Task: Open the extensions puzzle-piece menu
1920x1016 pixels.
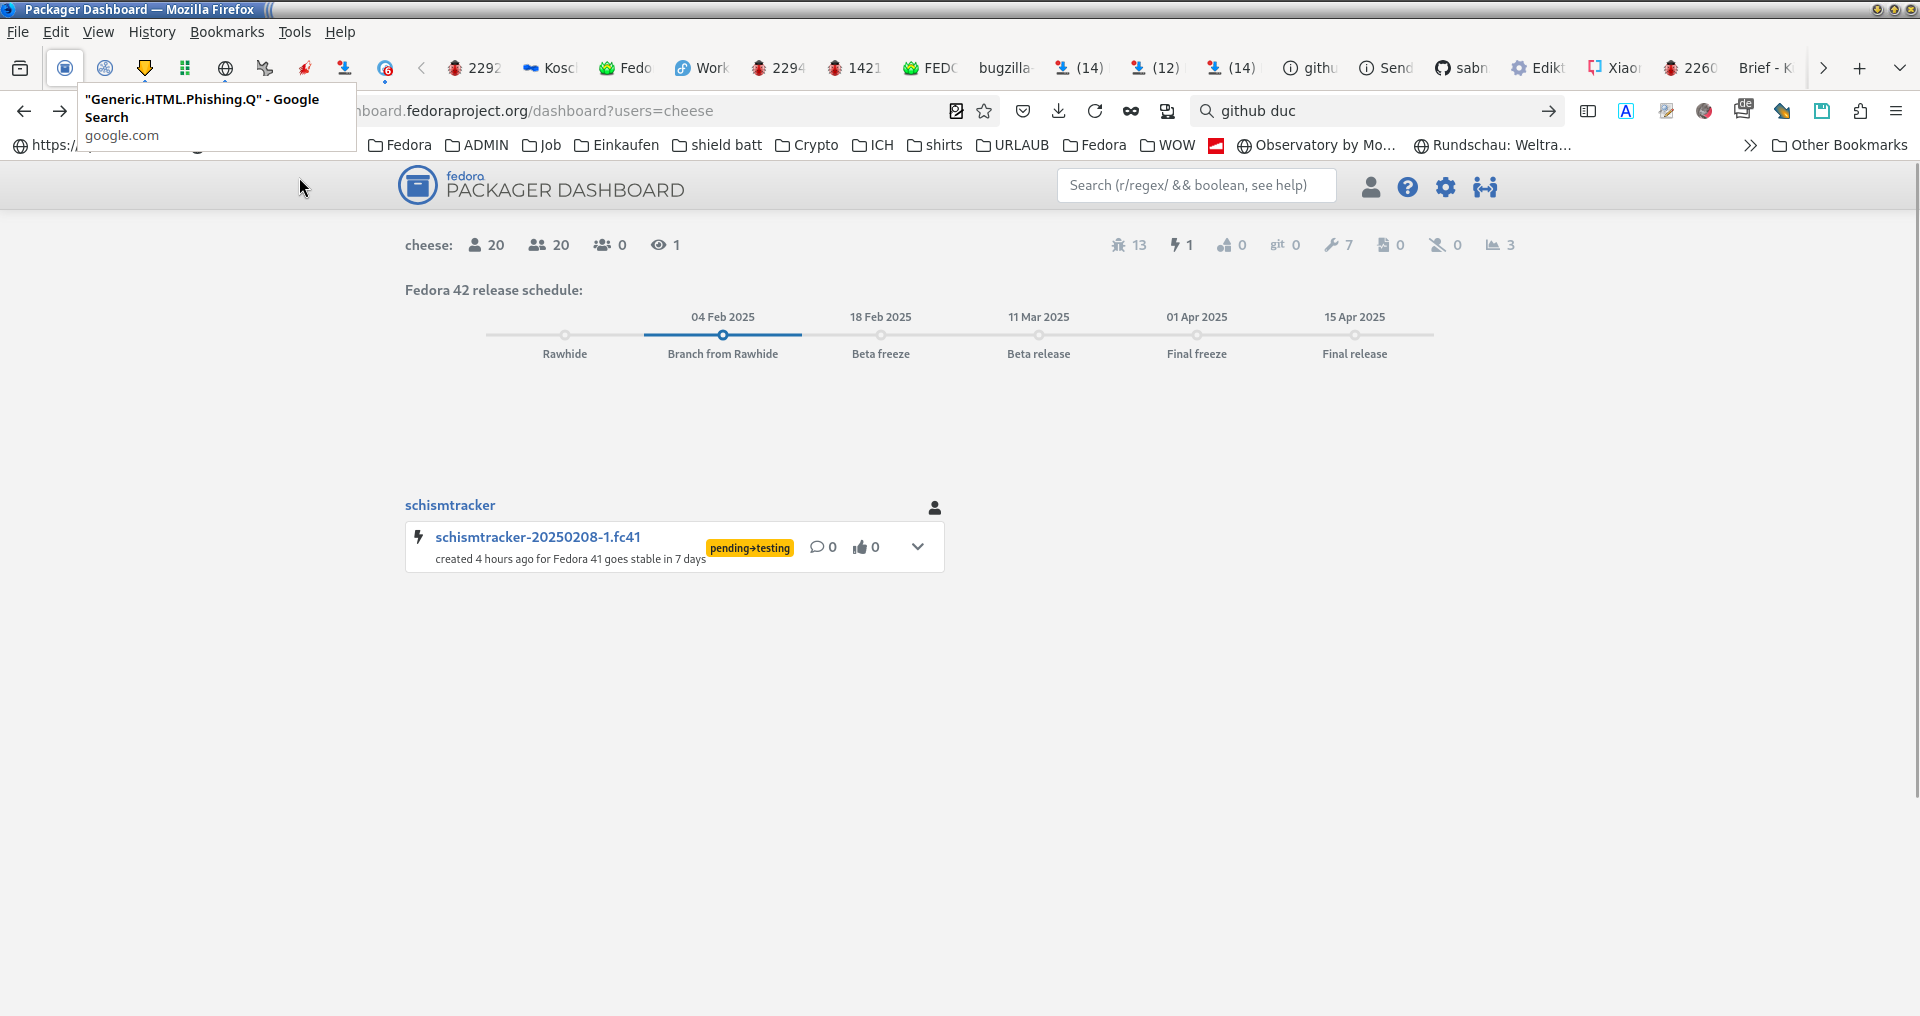Action: click(1860, 111)
